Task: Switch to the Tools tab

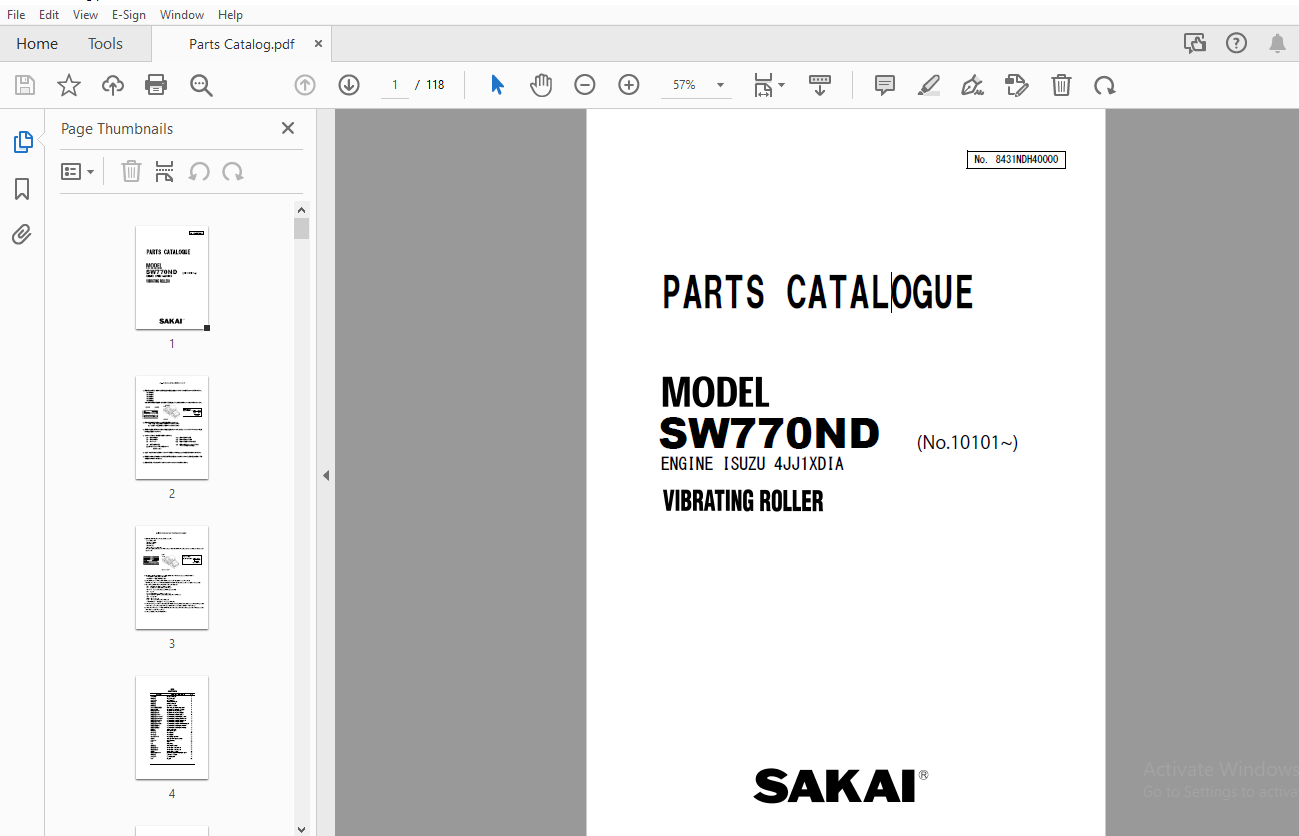Action: point(105,44)
